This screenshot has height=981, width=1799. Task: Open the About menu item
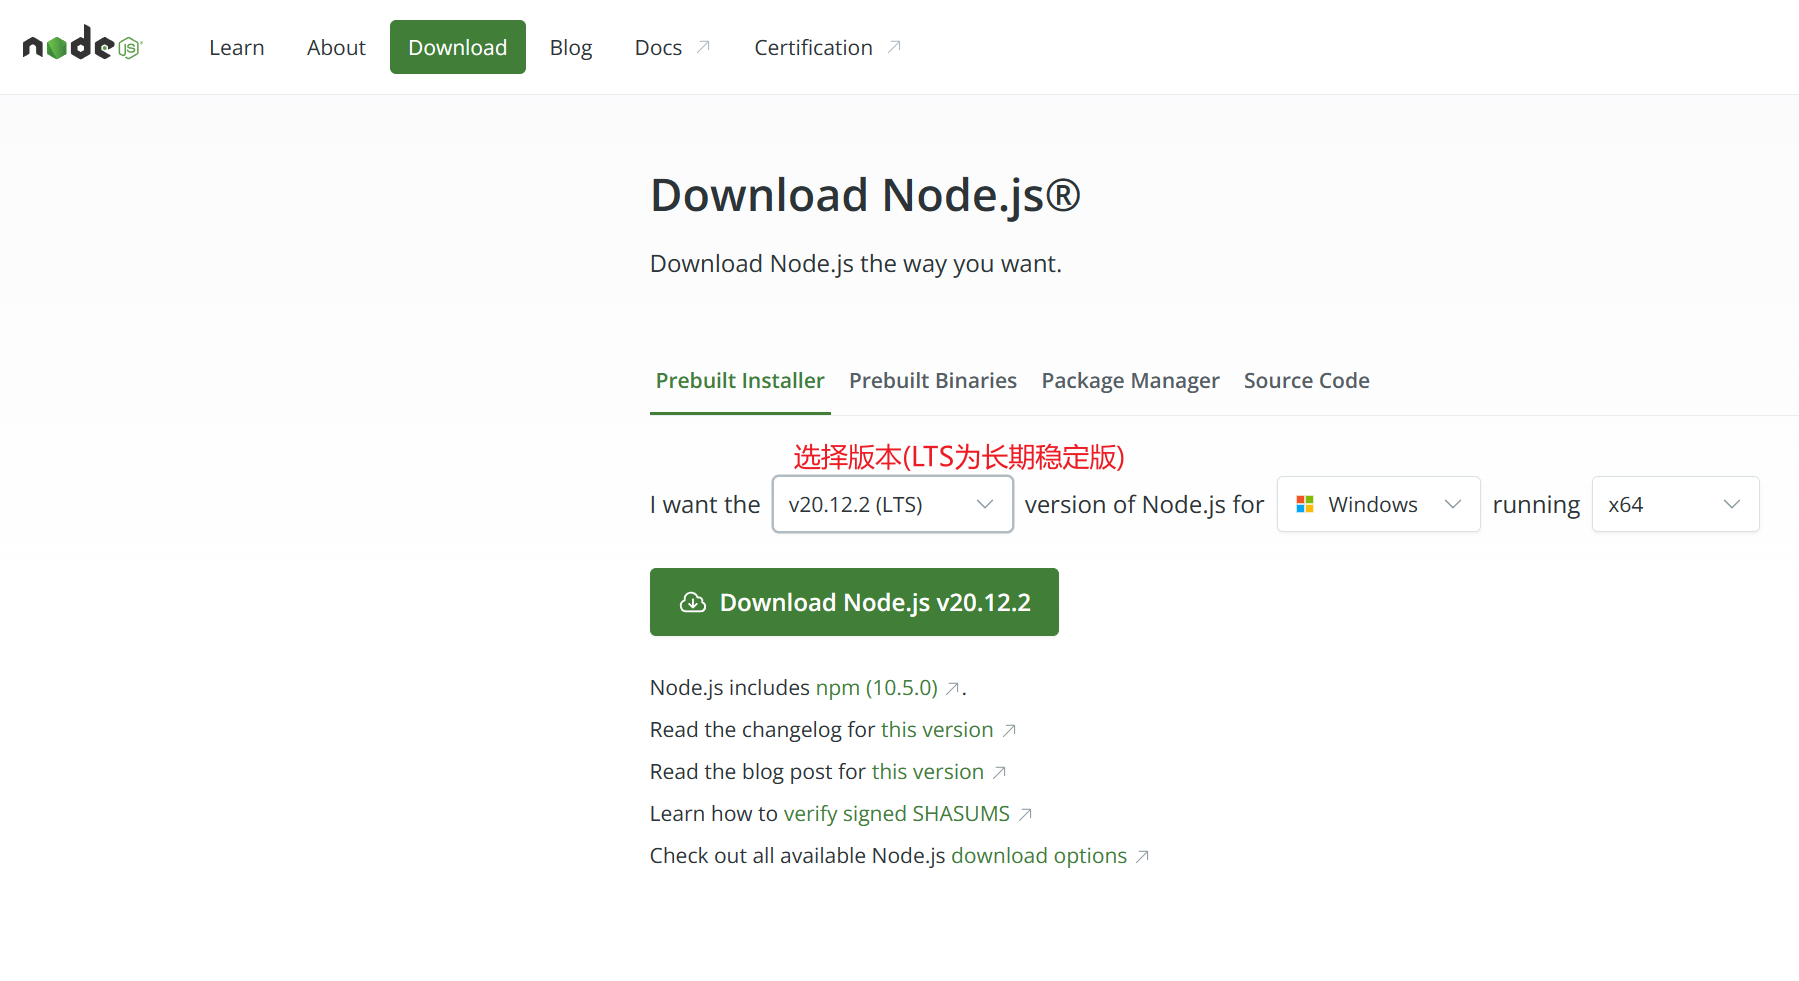(x=336, y=47)
